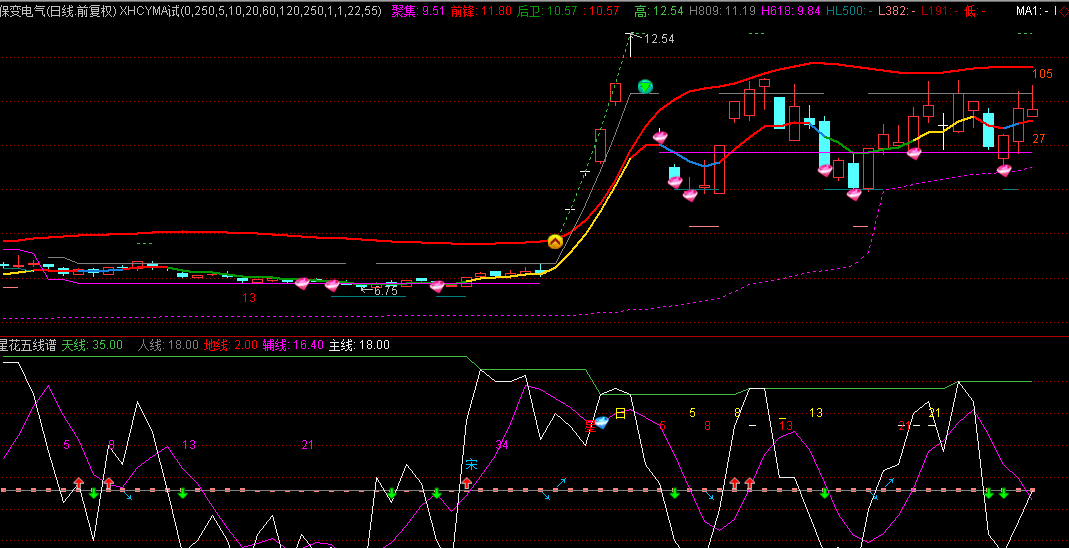Viewport: 1069px width, 548px height.
Task: Click the 6.75 low price label
Action: (385, 291)
